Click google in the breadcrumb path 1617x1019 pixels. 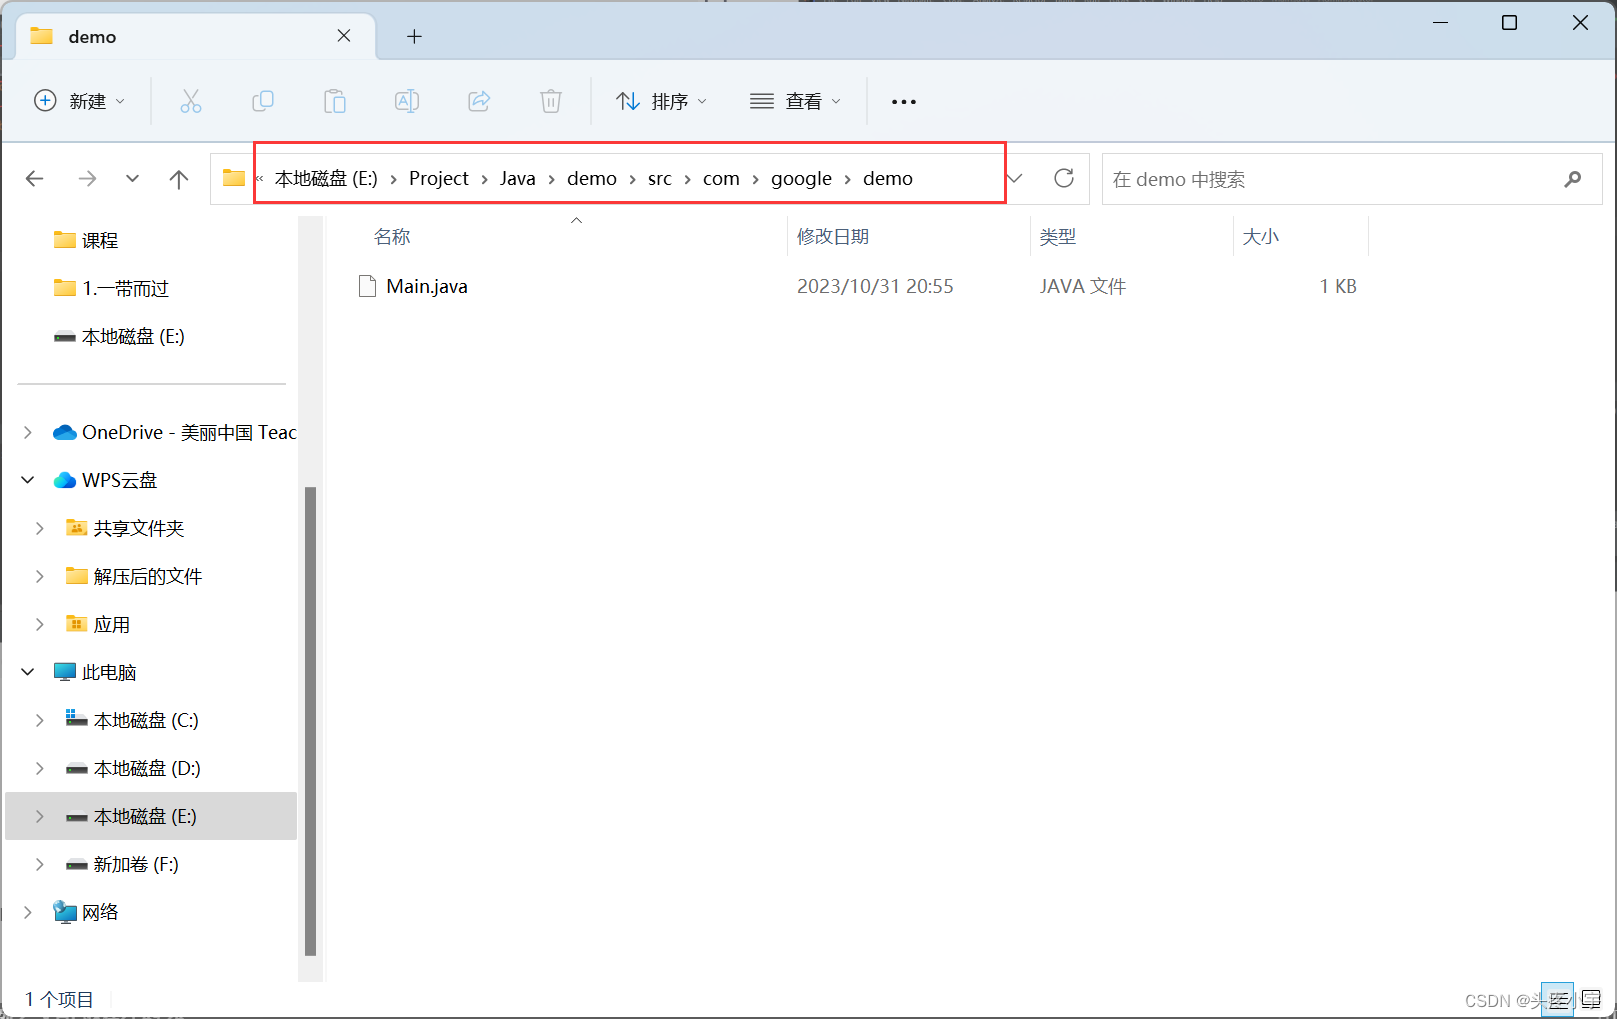click(x=801, y=178)
